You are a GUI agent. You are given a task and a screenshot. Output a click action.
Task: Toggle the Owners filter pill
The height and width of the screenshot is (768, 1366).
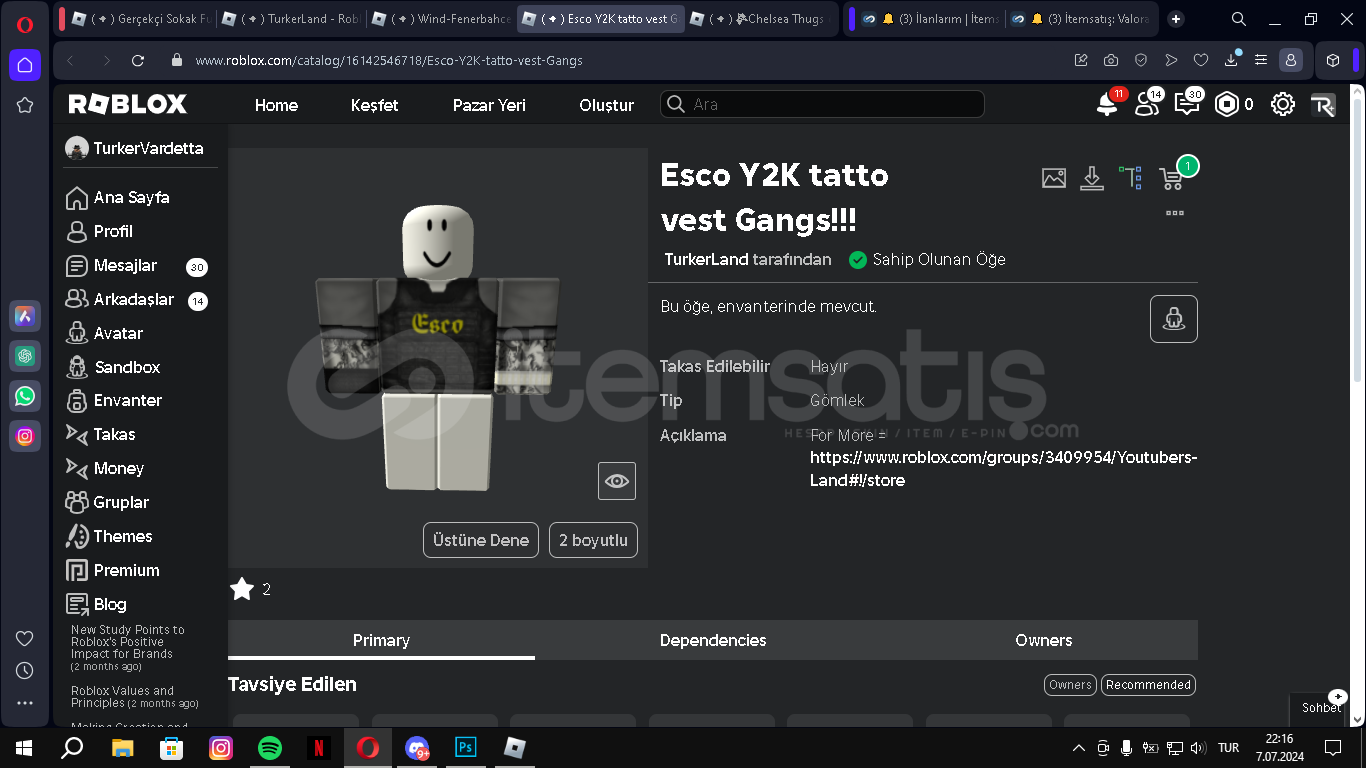click(1070, 685)
